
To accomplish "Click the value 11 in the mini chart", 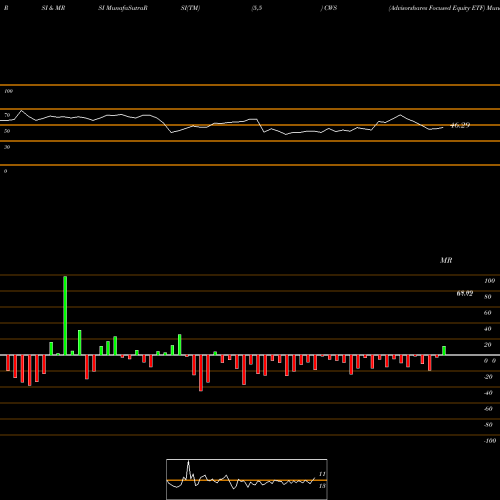I will click(x=322, y=474).
